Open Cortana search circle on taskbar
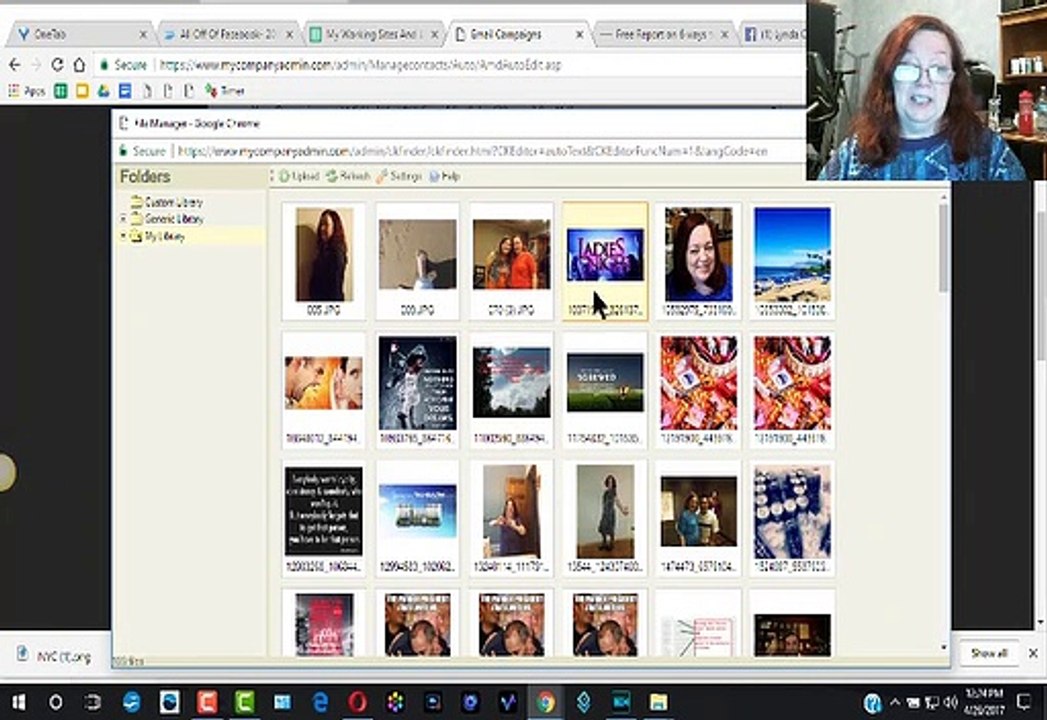 56,702
